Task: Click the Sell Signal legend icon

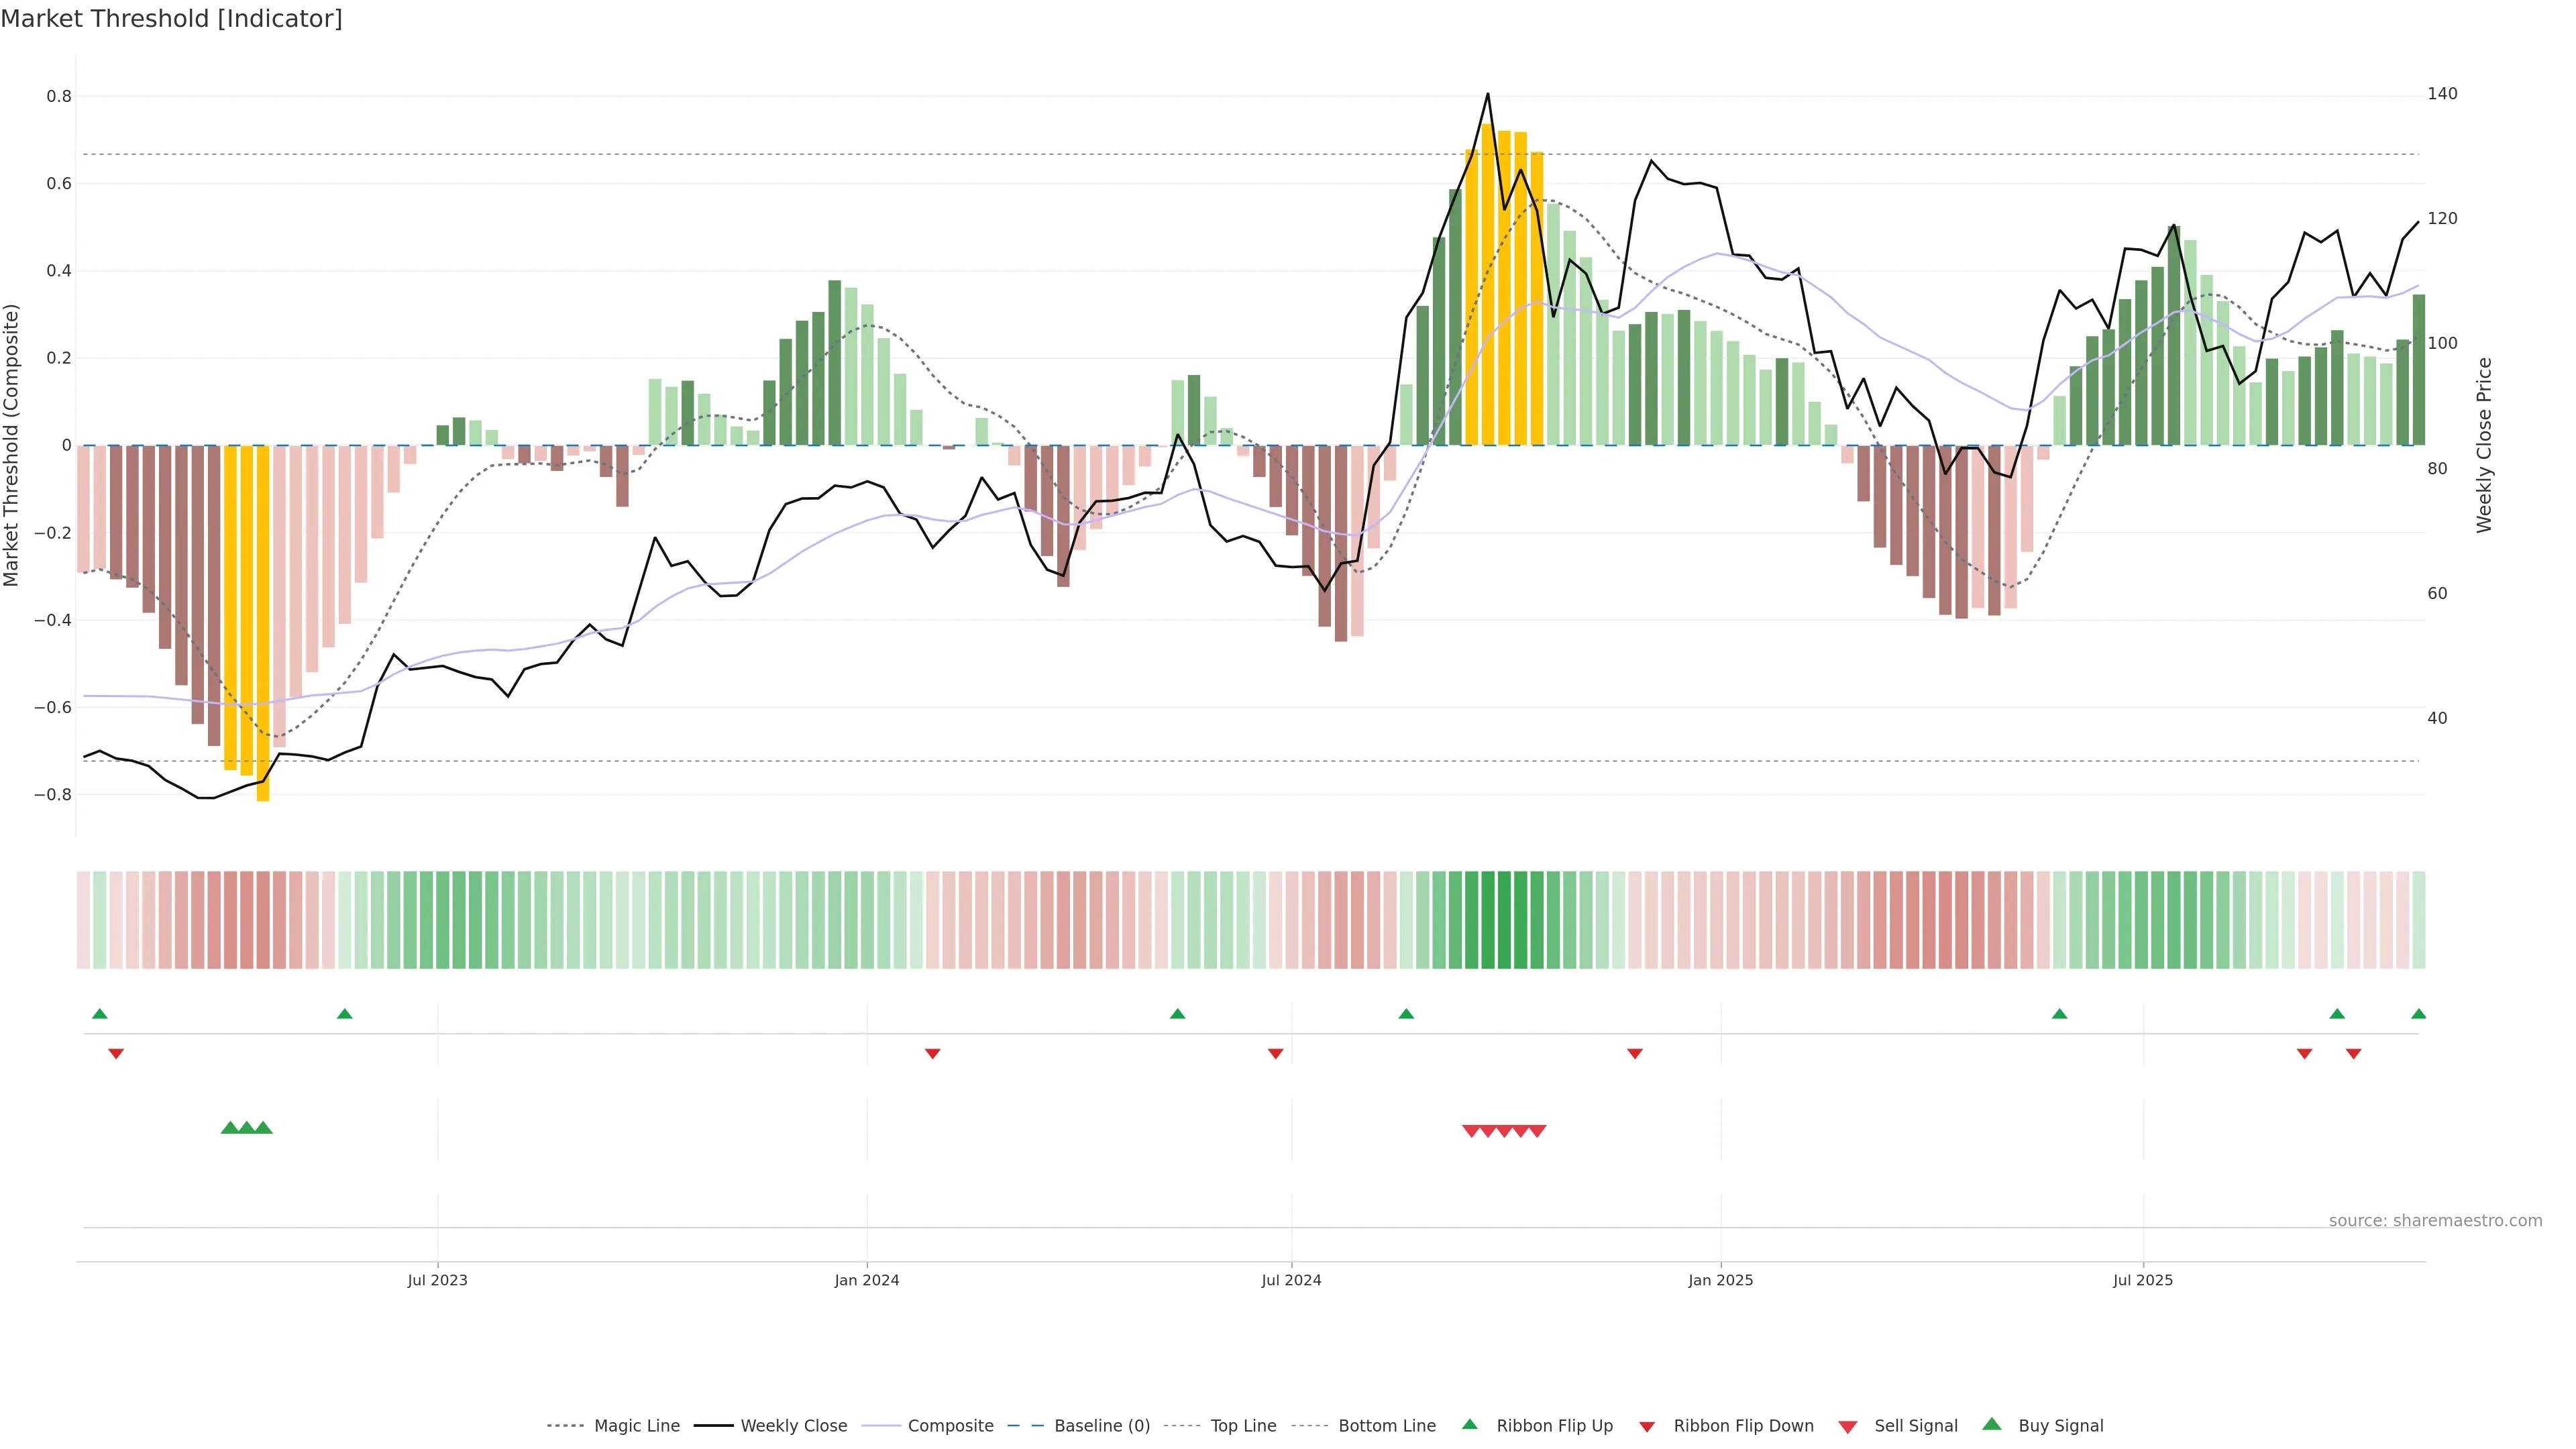Action: pos(1848,1427)
